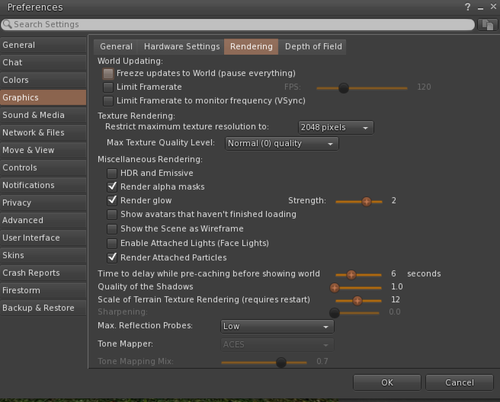Close the Preferences window

493,6
